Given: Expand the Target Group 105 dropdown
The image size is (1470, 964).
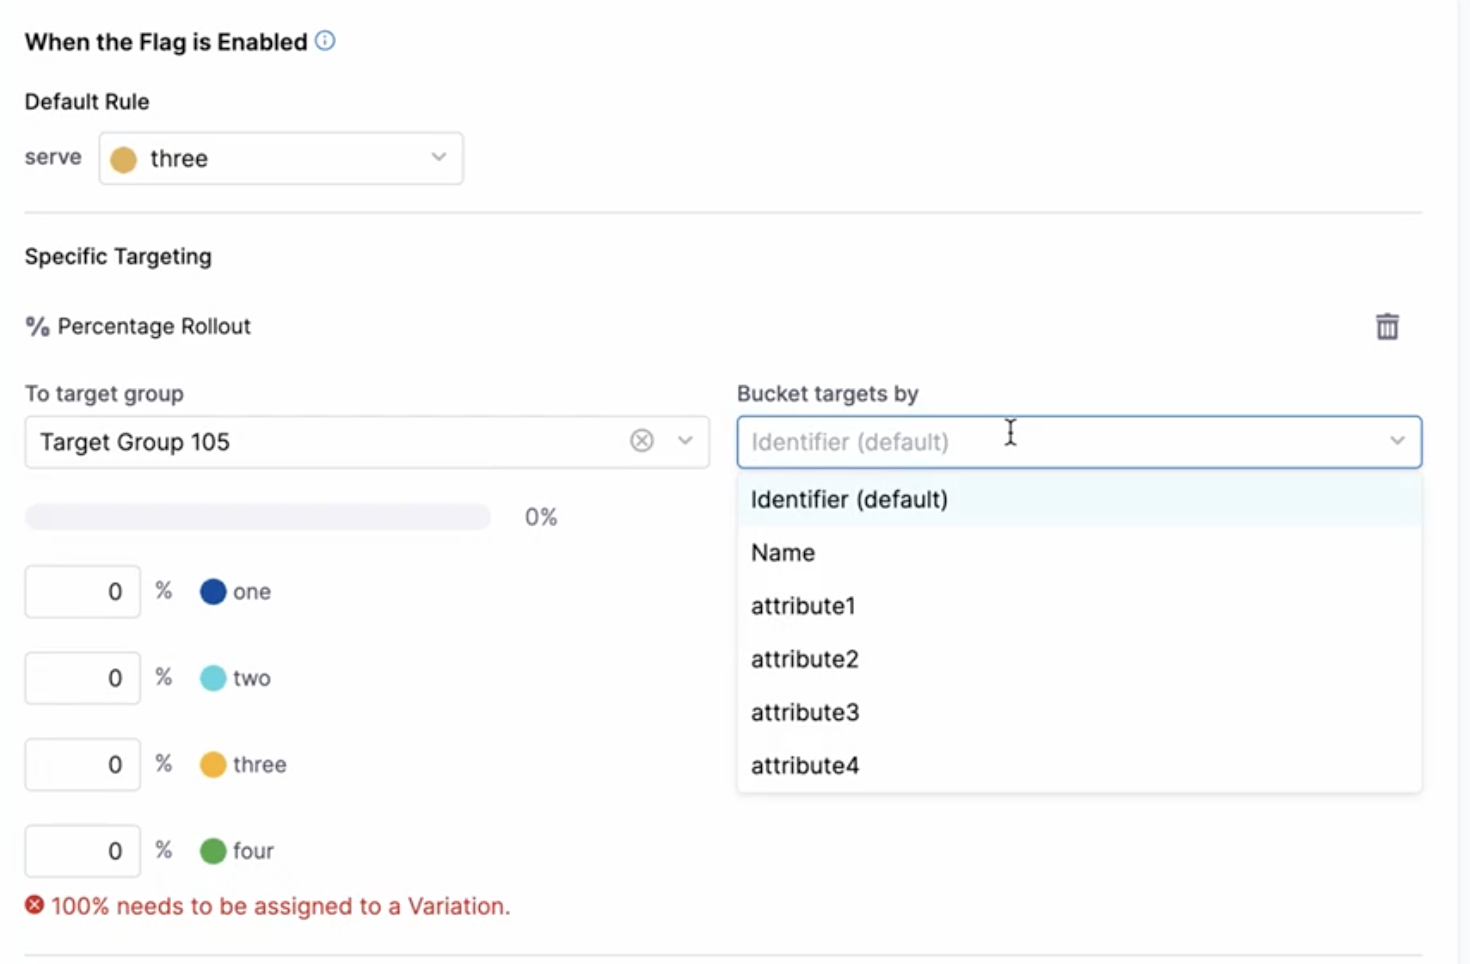Looking at the screenshot, I should pyautogui.click(x=685, y=440).
